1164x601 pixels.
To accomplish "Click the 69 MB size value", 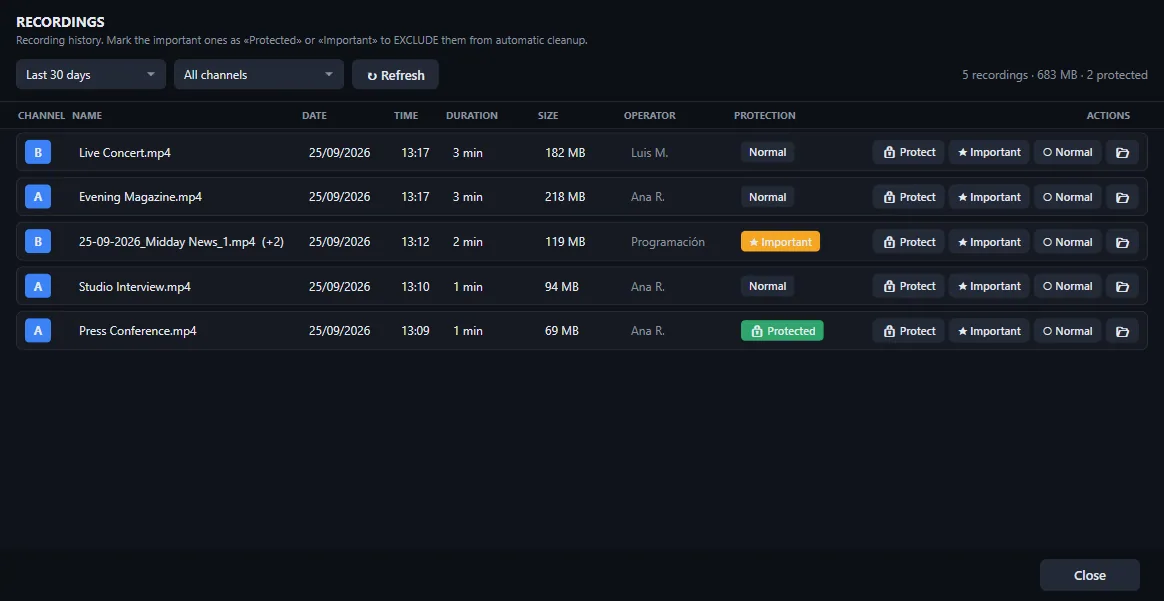I will [x=562, y=331].
